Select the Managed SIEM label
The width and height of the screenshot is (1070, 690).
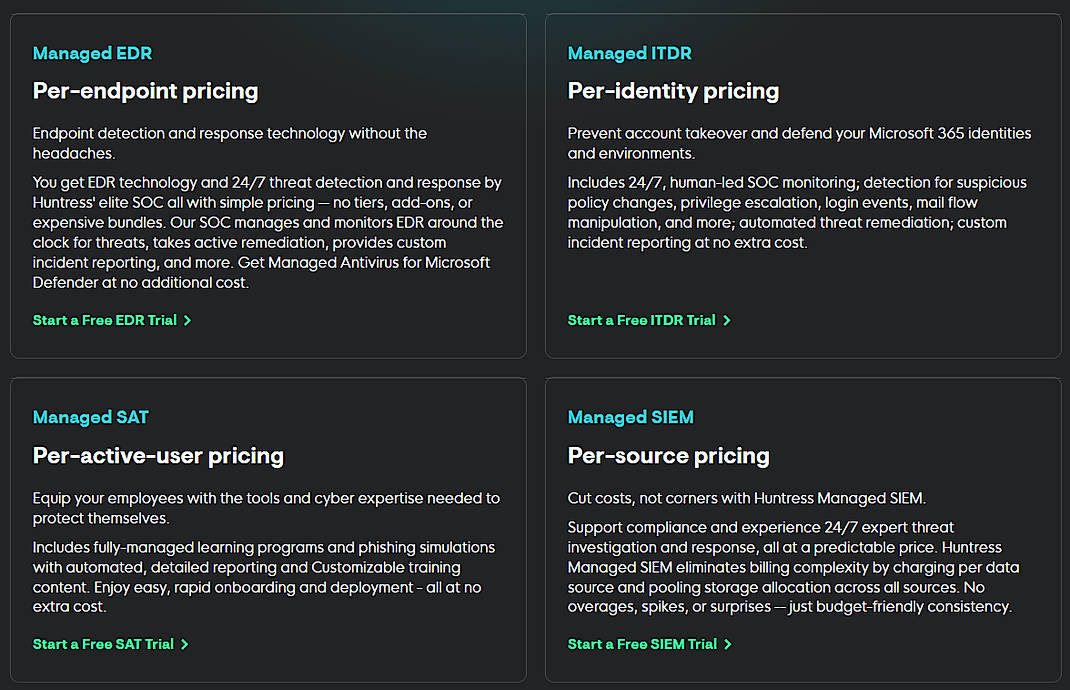630,418
